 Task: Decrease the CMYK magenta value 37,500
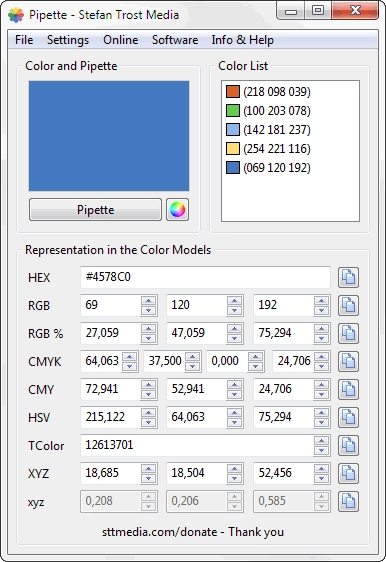pyautogui.click(x=192, y=366)
